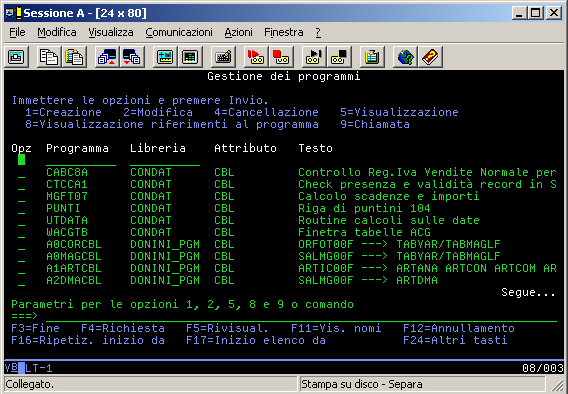
Task: Click the Print Screen toolbar icon
Action: (16, 57)
